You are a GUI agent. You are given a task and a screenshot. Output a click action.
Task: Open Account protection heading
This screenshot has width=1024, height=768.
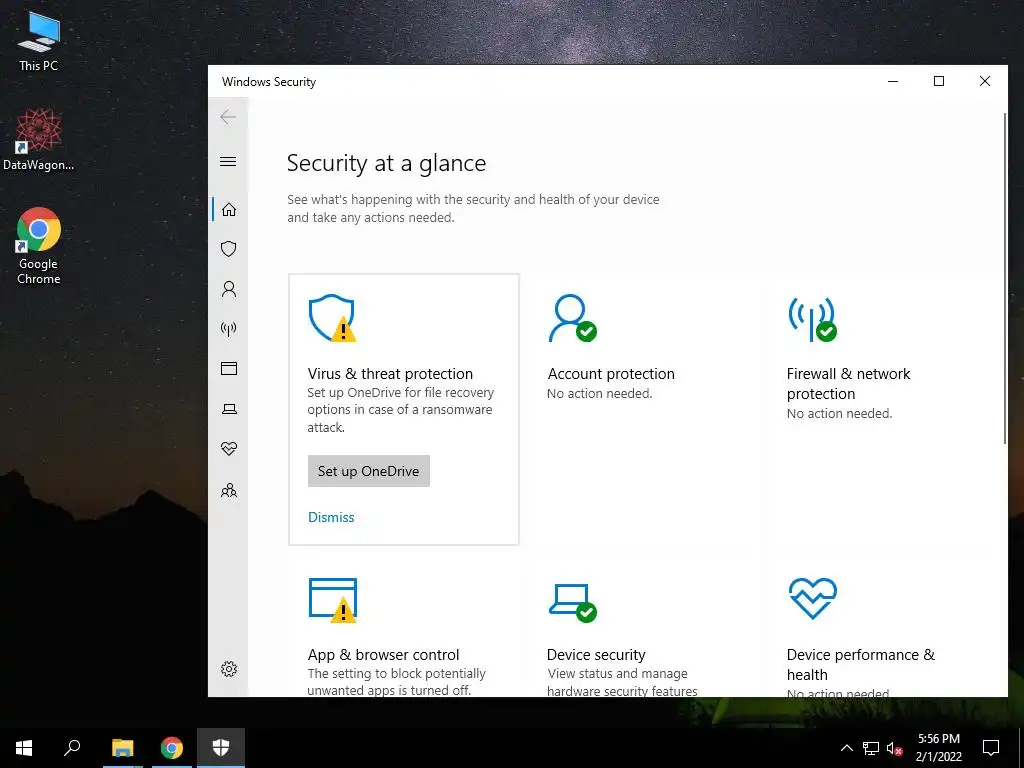click(x=611, y=374)
